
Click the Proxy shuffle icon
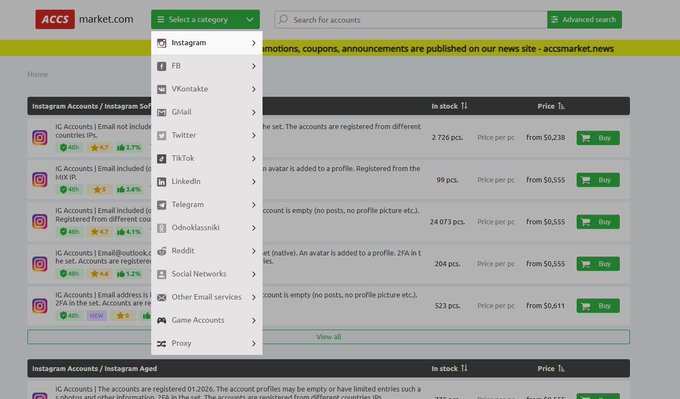click(x=161, y=343)
